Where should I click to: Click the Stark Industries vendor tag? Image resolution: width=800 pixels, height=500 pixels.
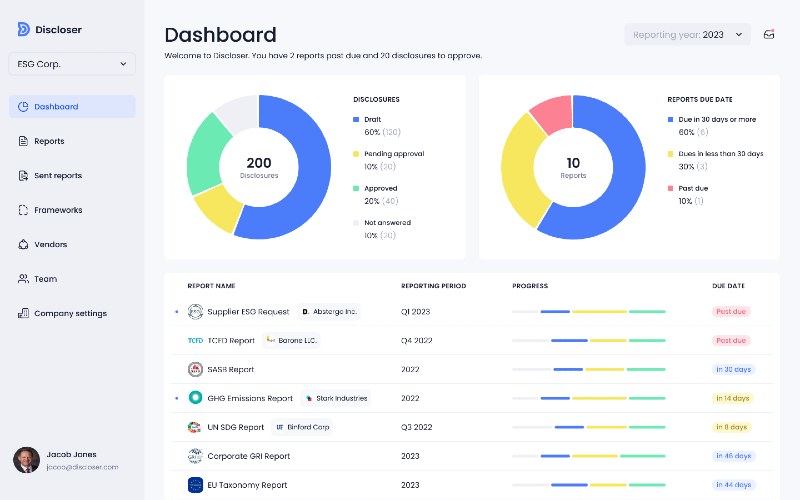point(336,398)
